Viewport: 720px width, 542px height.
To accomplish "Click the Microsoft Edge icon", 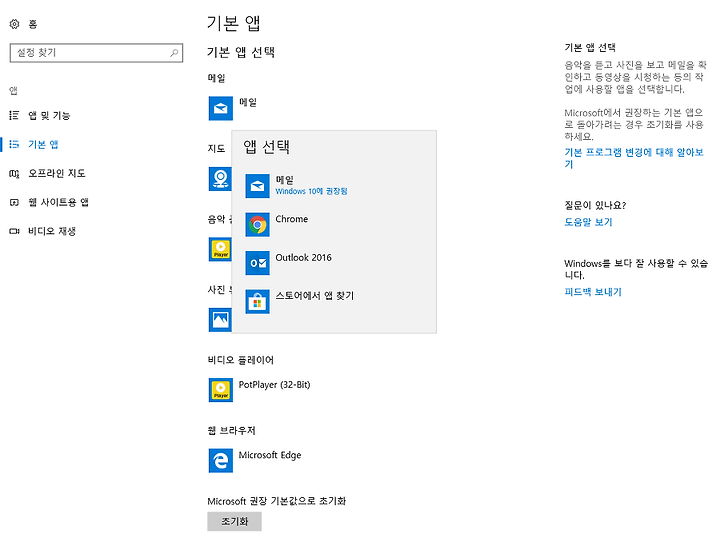I will (221, 460).
